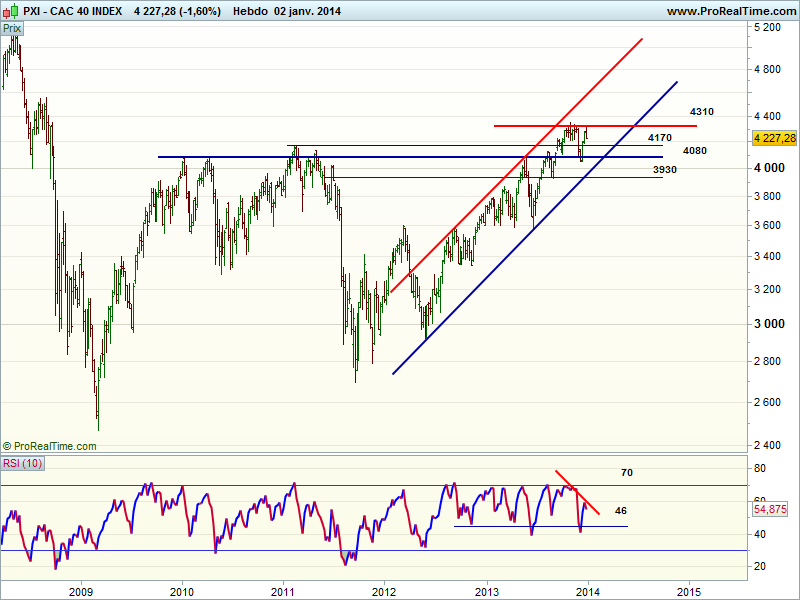Select the PXI - CAC 40 INDEX title
The width and height of the screenshot is (800, 600).
(74, 11)
